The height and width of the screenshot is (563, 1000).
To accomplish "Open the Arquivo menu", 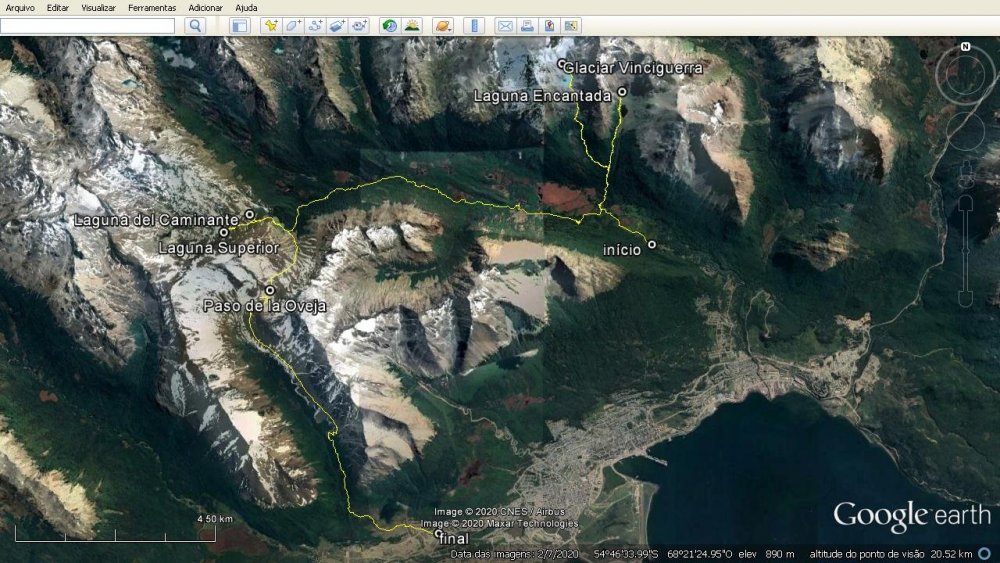I will pos(20,7).
